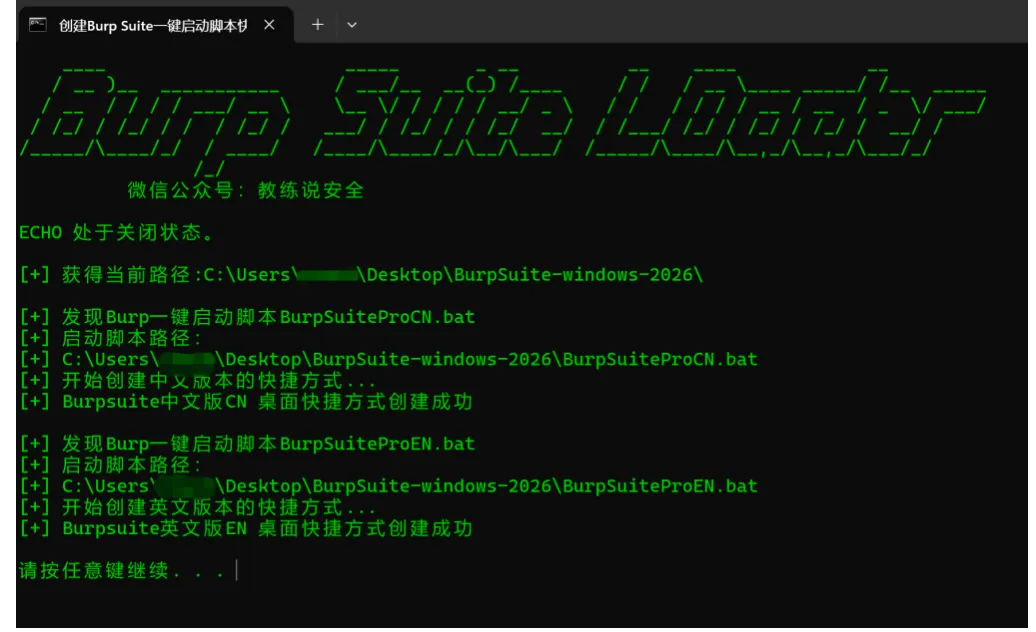
Task: Expand the new tab profile dropdown chevron
Action: pos(352,25)
